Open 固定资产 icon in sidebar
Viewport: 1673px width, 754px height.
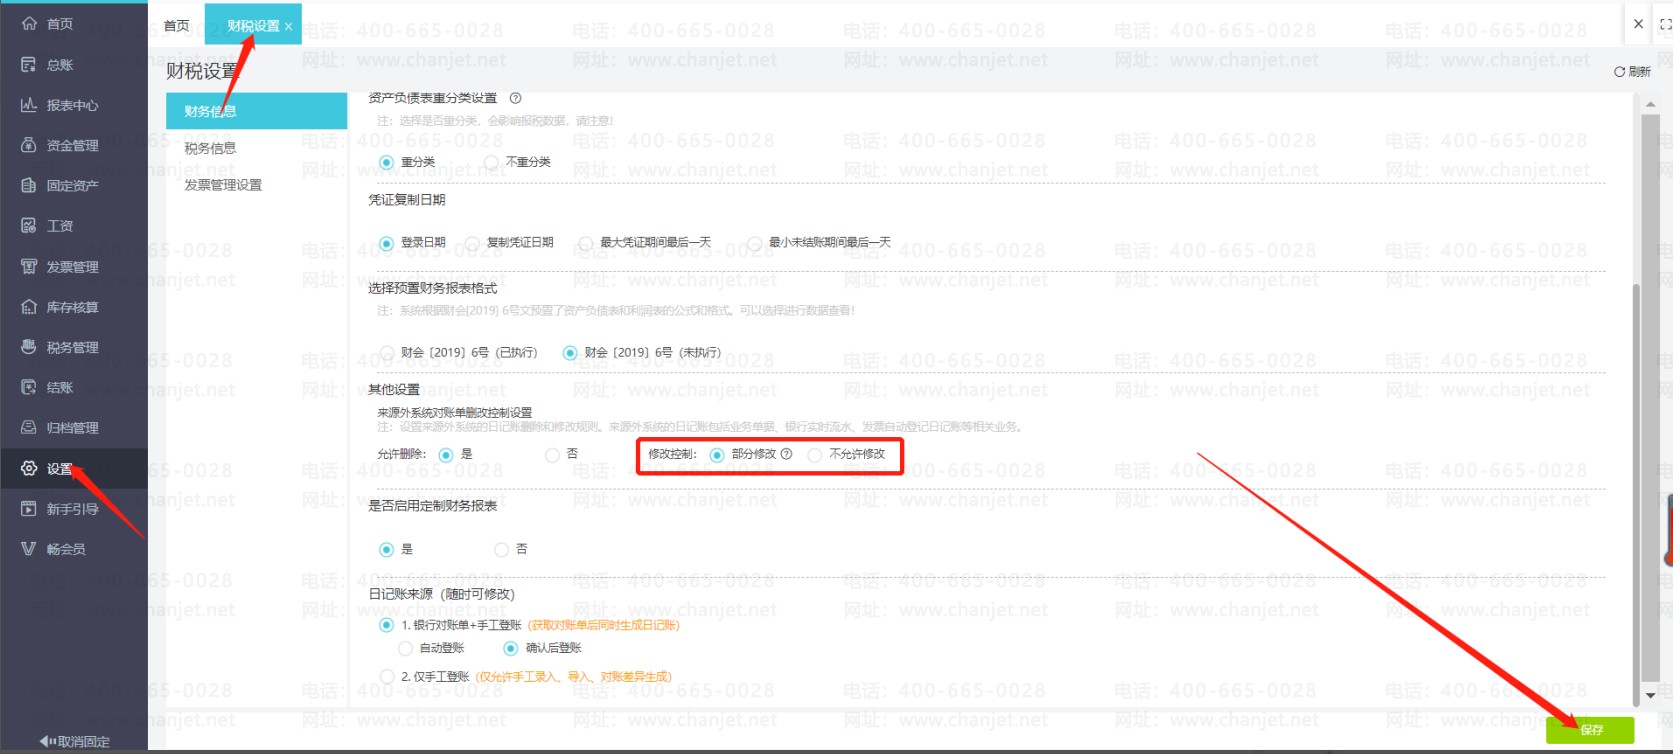point(29,185)
